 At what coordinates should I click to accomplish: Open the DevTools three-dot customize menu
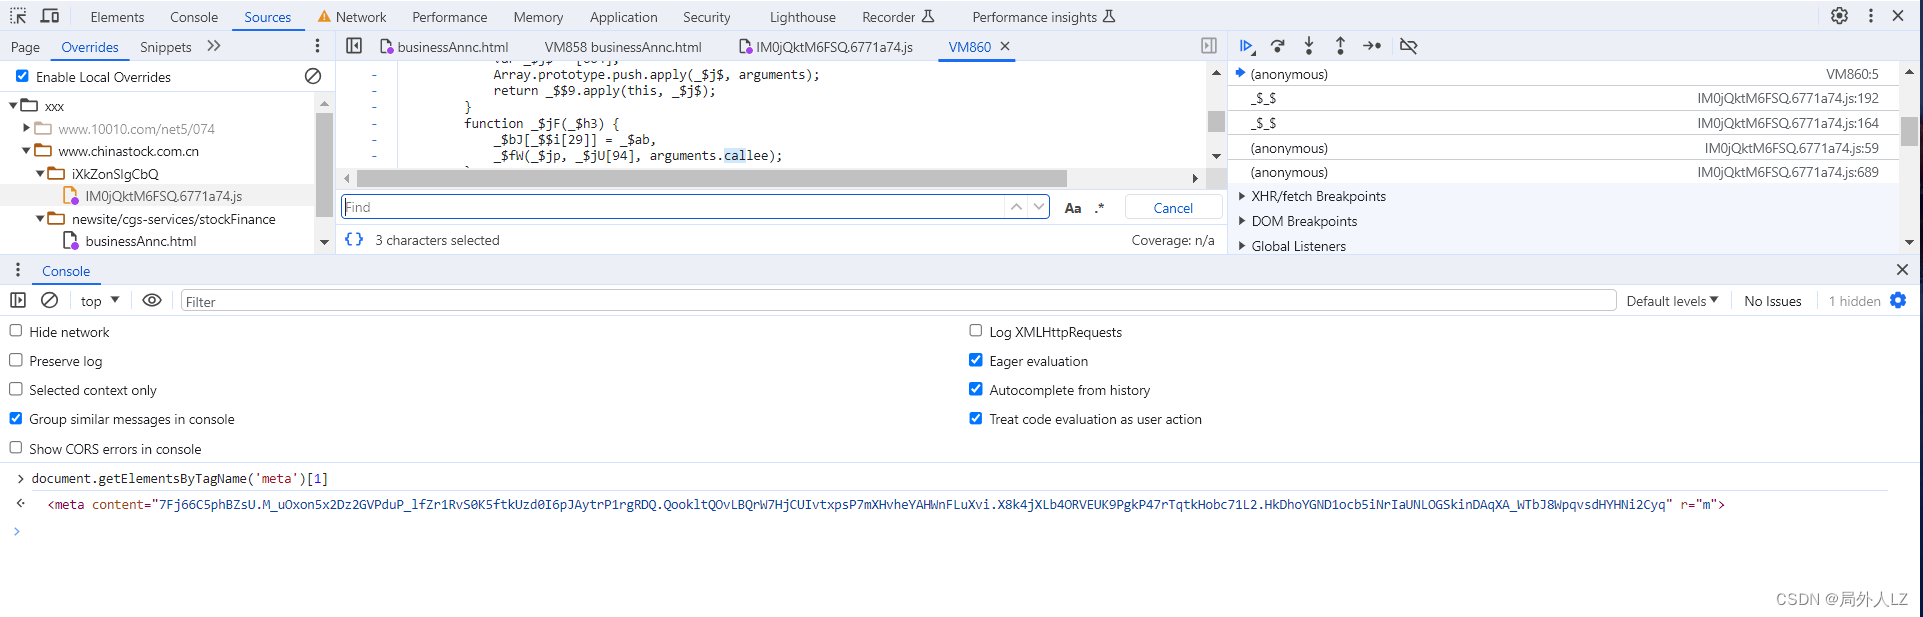(x=1870, y=16)
